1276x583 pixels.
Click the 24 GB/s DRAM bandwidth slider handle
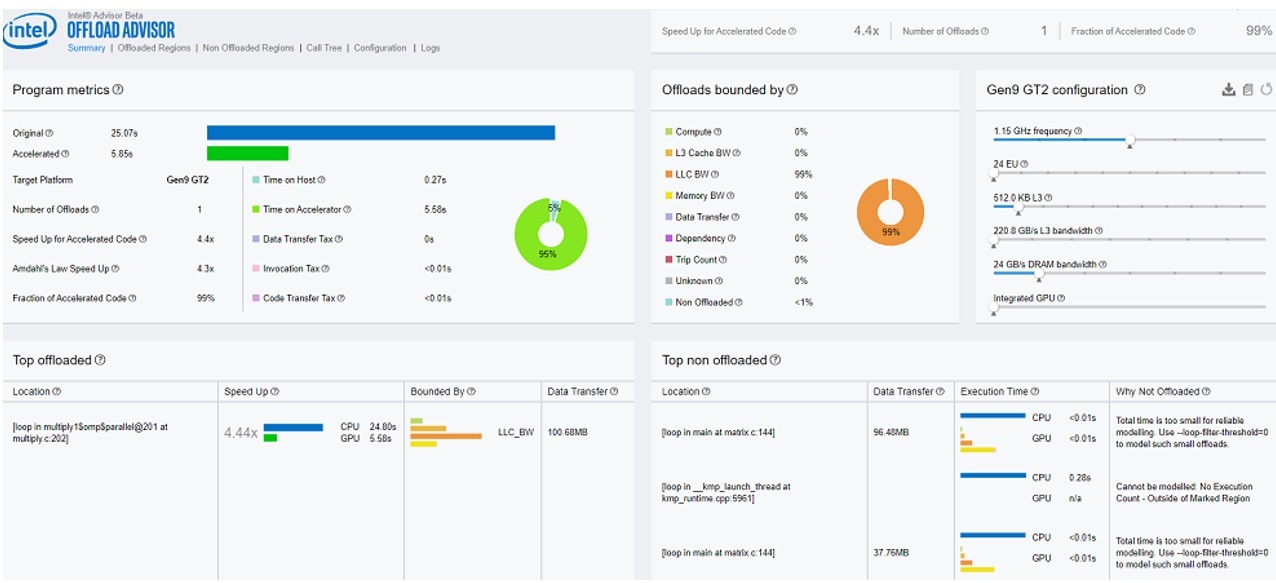point(1040,274)
